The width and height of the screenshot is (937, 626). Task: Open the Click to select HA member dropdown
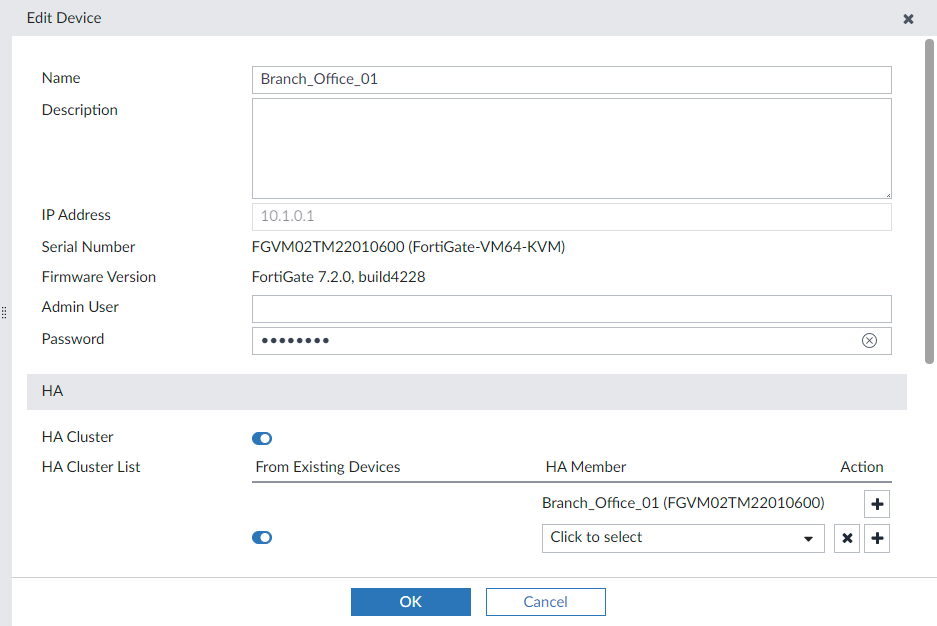click(683, 538)
